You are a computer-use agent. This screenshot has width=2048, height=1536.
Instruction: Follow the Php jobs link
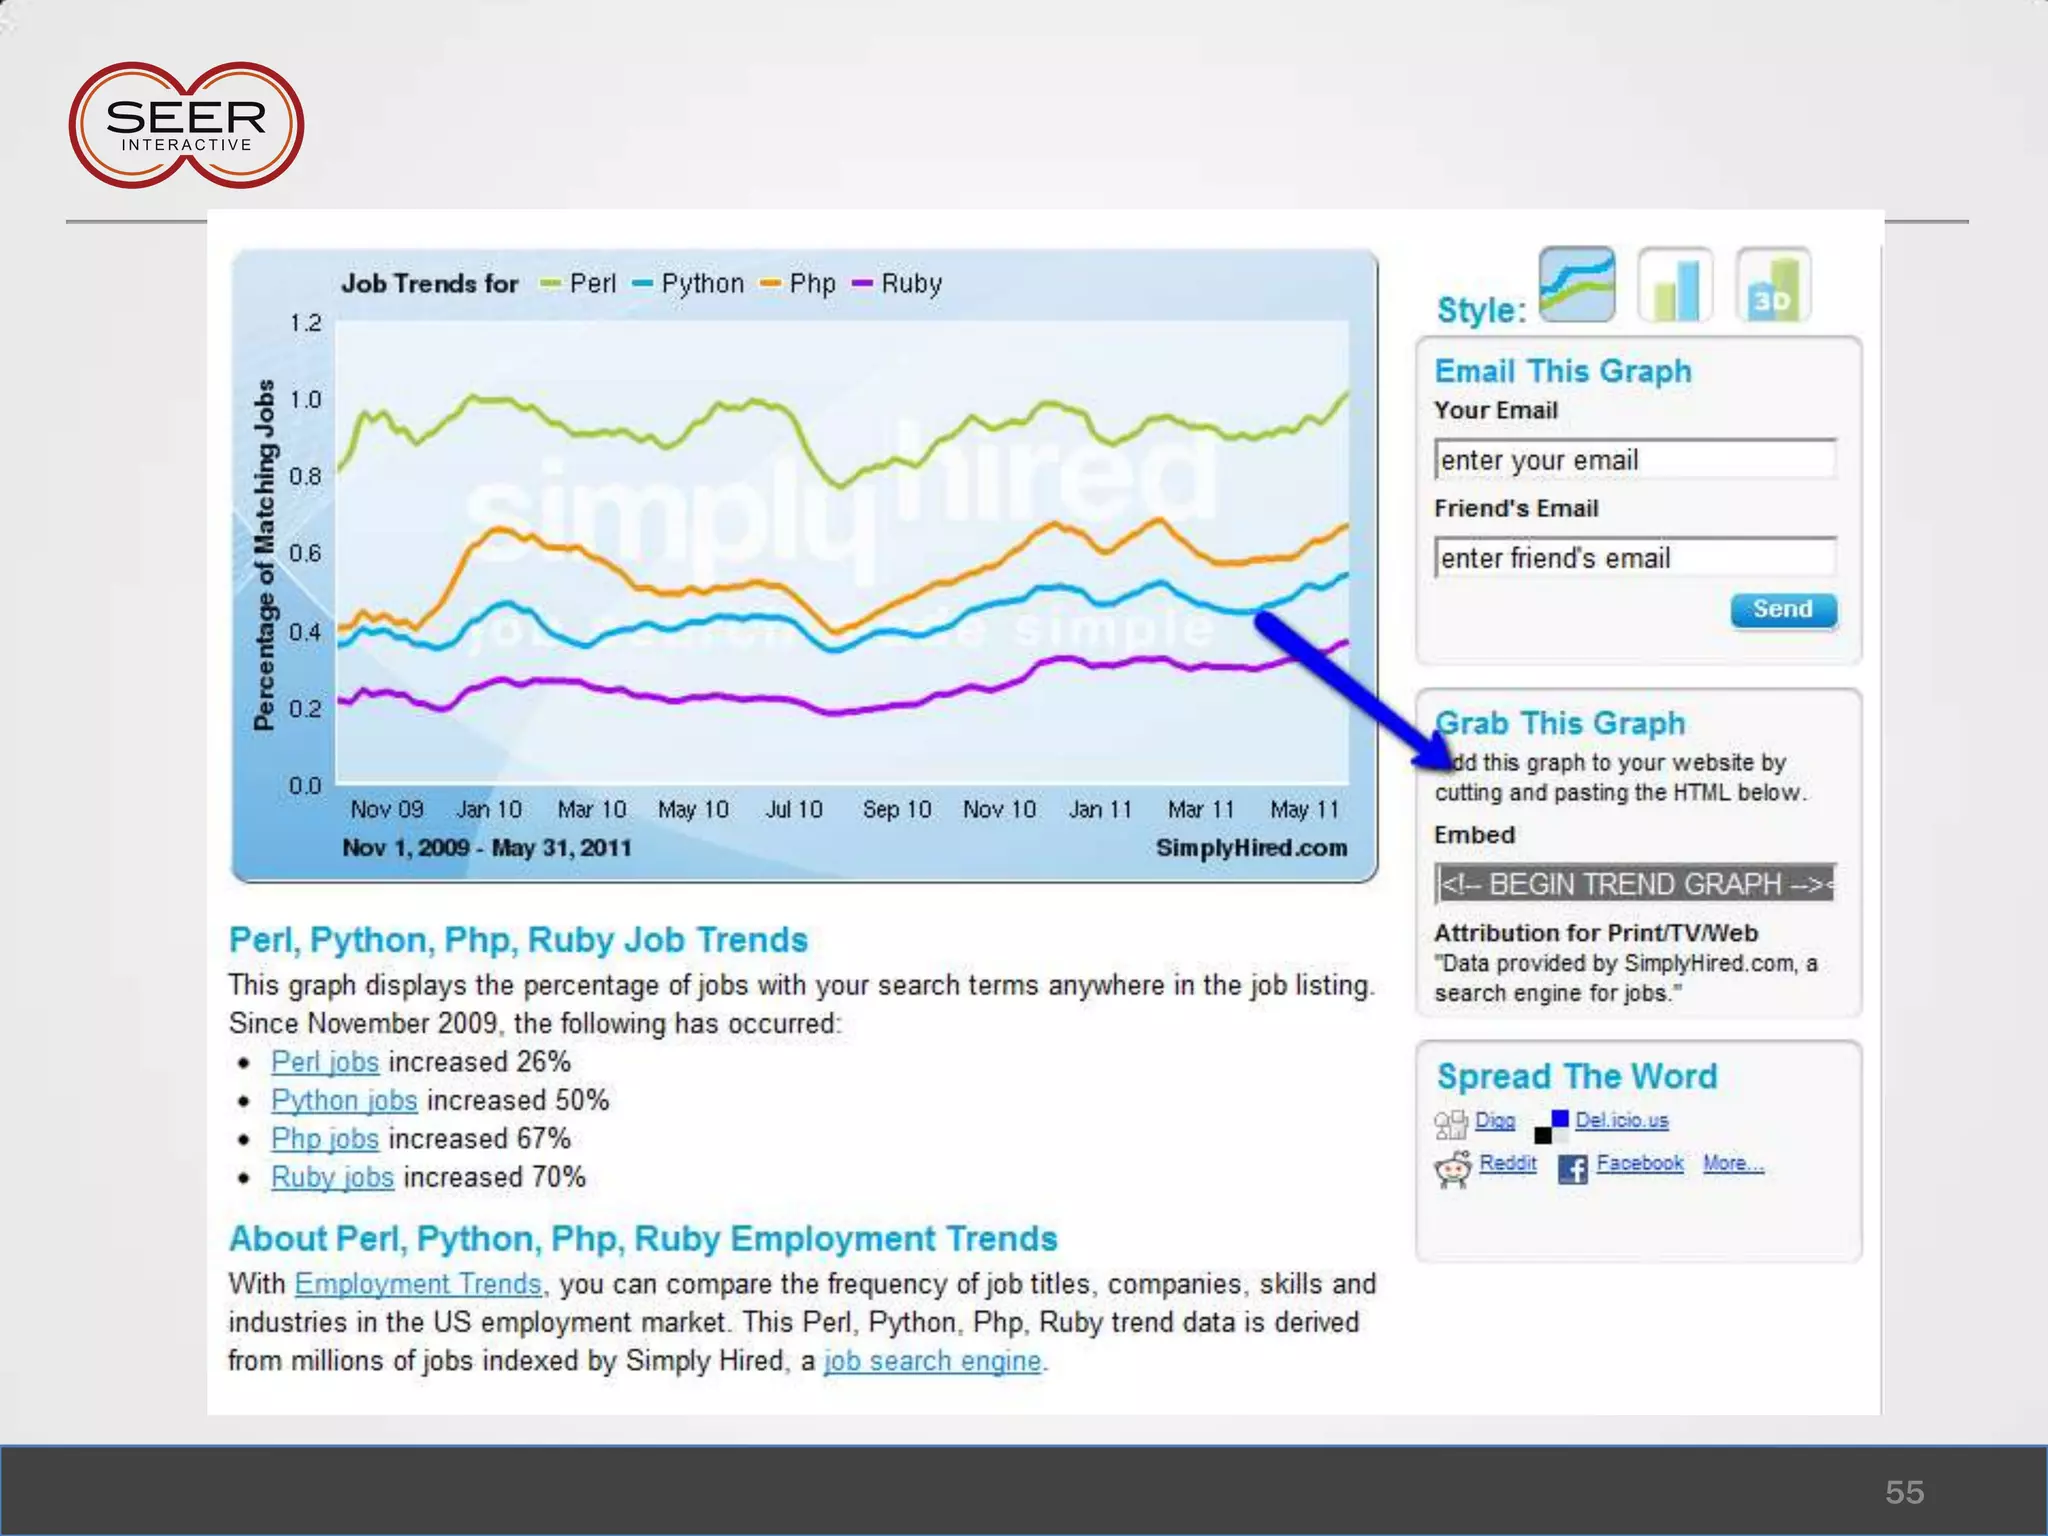tap(325, 1139)
